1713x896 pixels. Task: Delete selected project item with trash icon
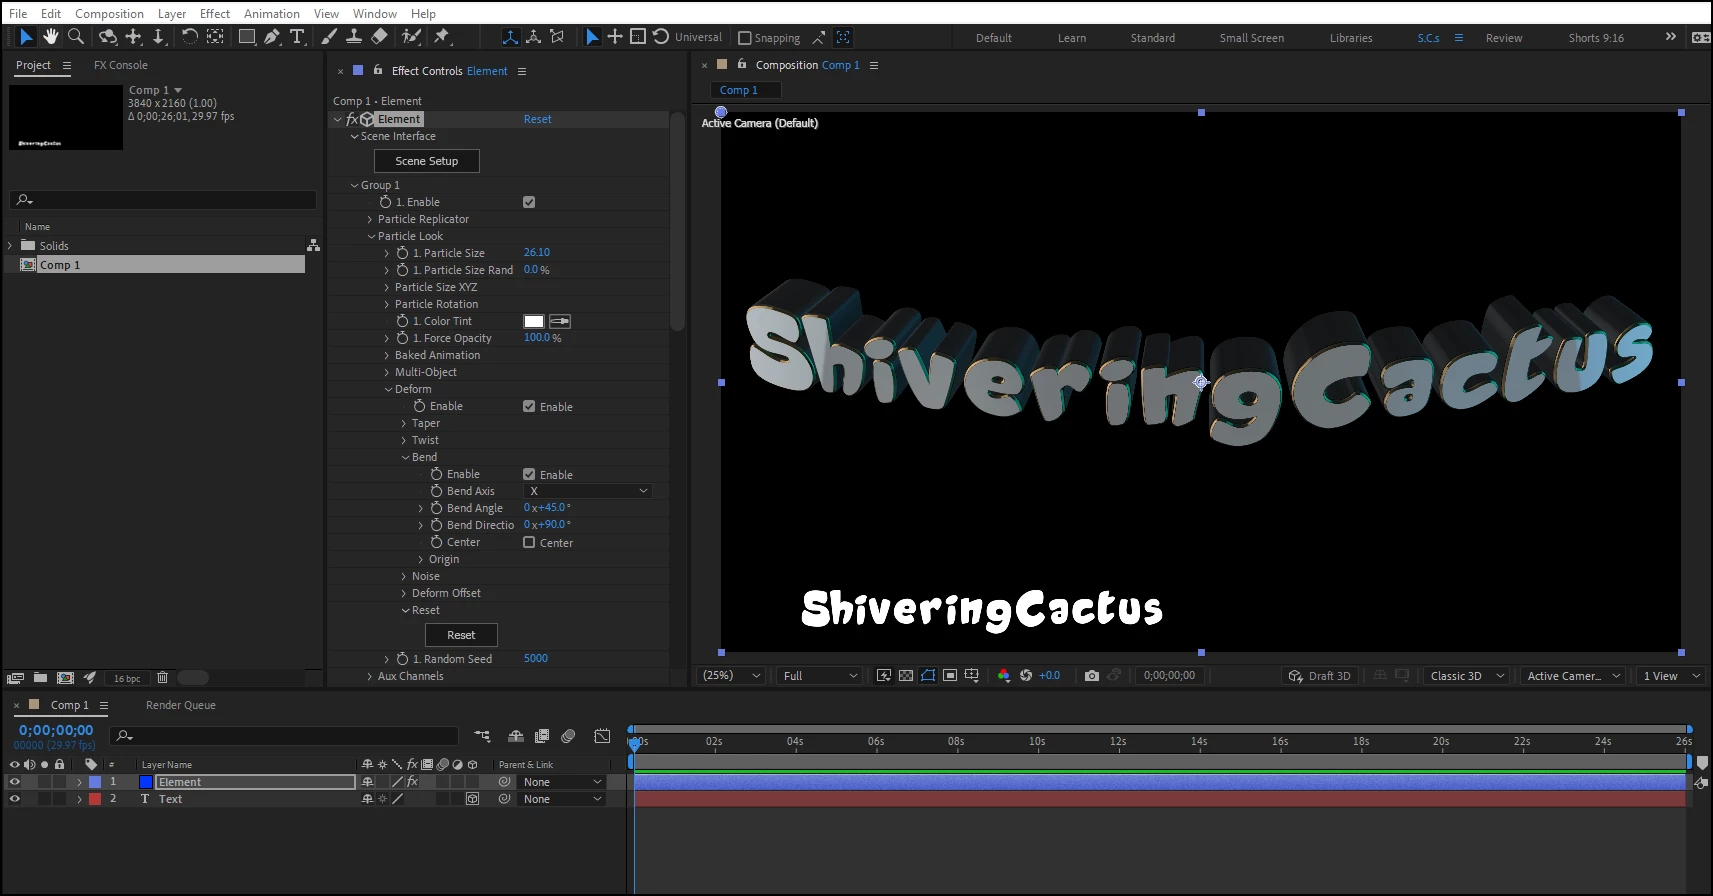162,678
